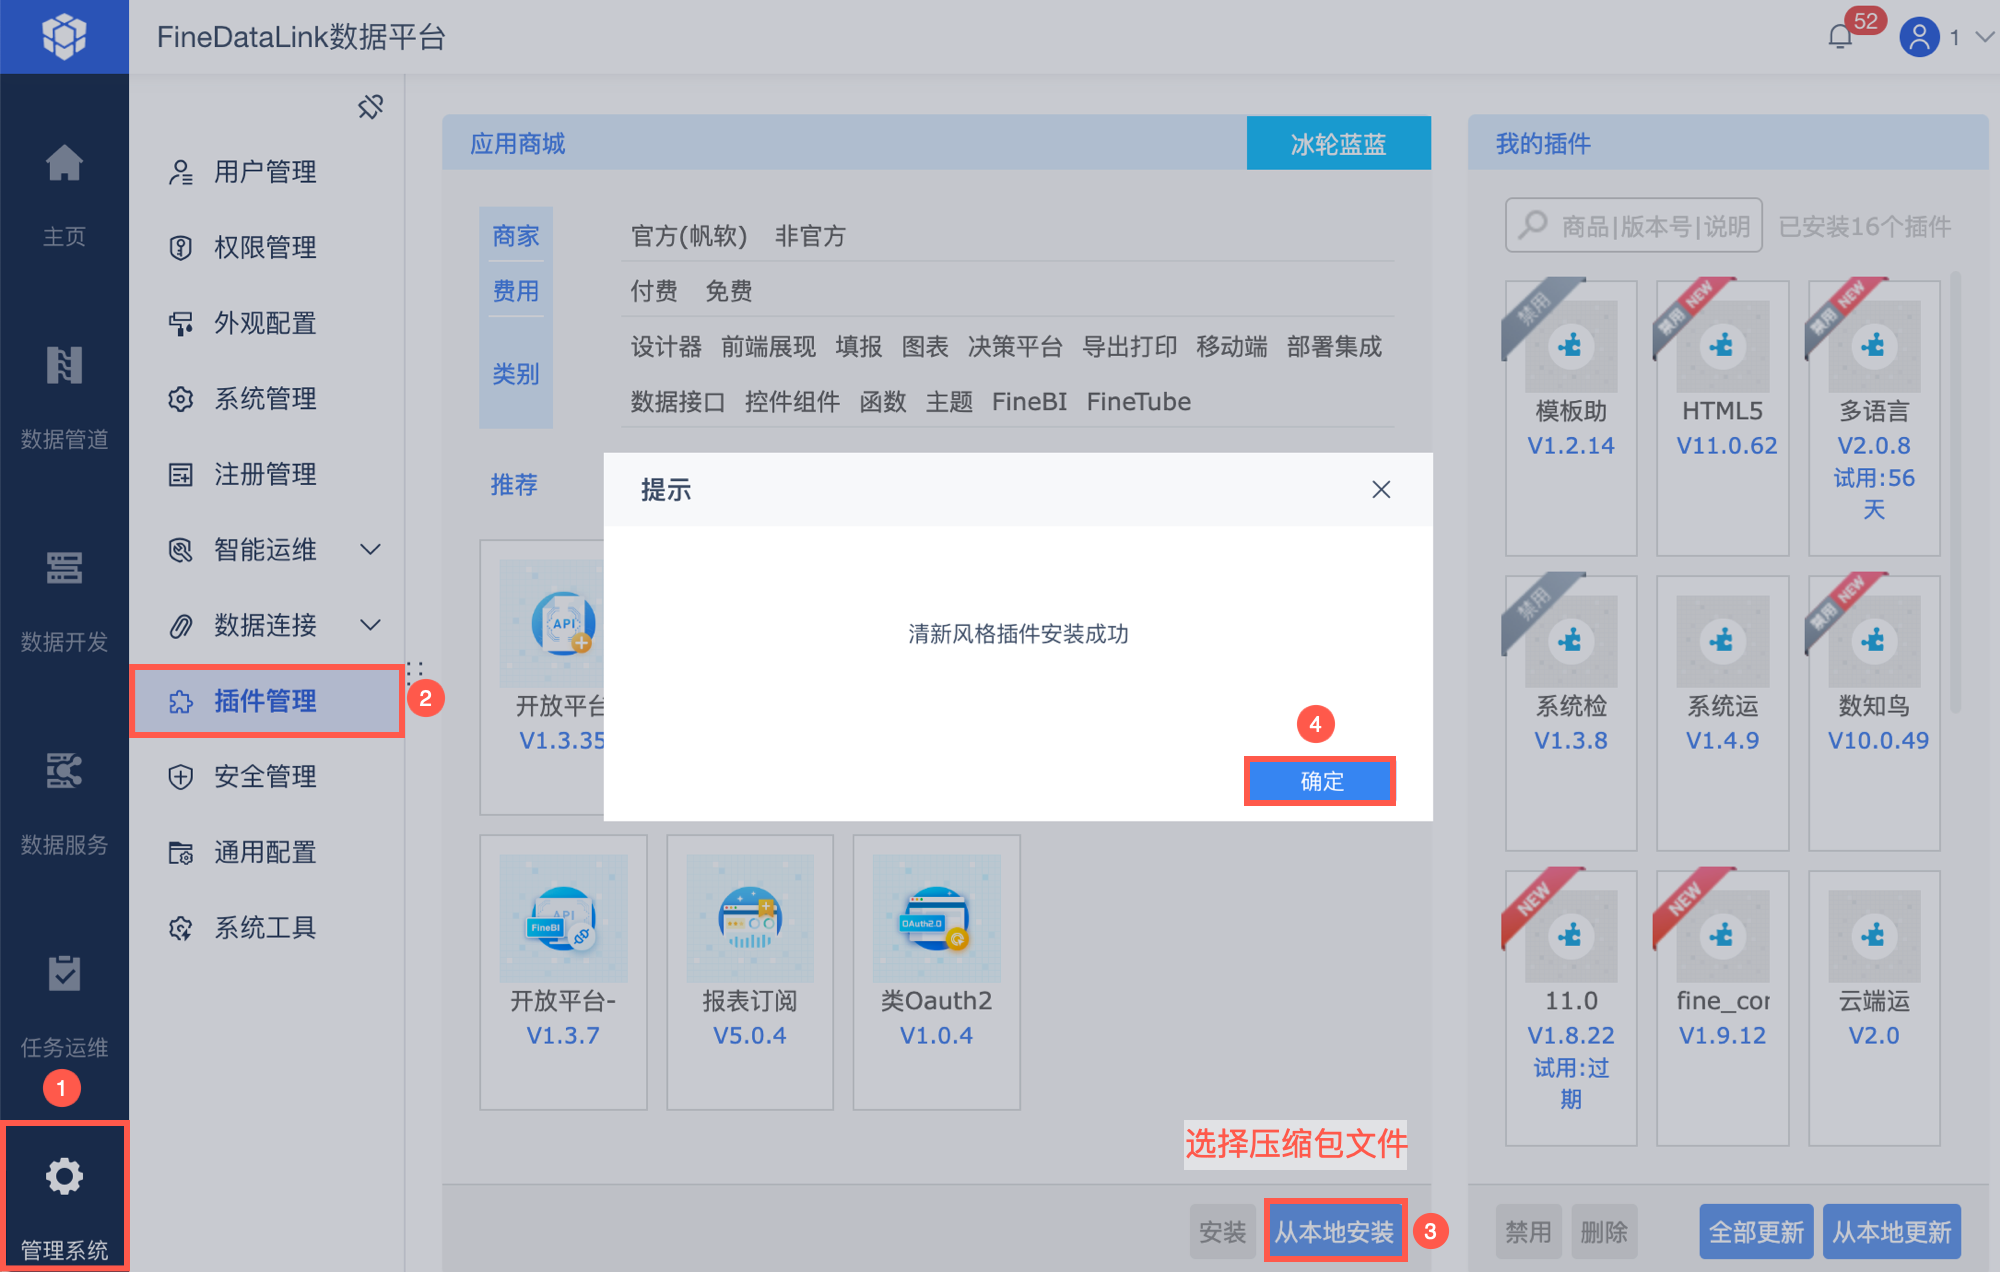Open 插件管理 in the side menu
The image size is (2000, 1272).
point(266,701)
